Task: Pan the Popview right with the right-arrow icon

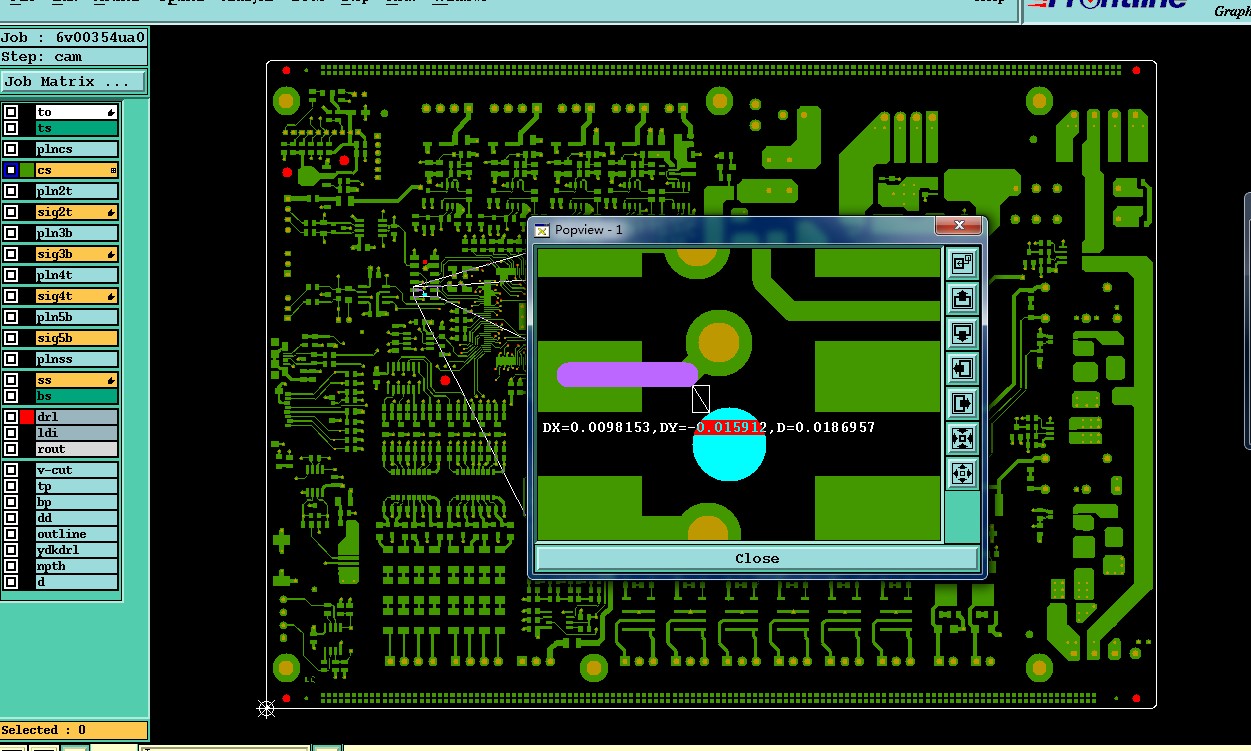Action: pos(962,403)
